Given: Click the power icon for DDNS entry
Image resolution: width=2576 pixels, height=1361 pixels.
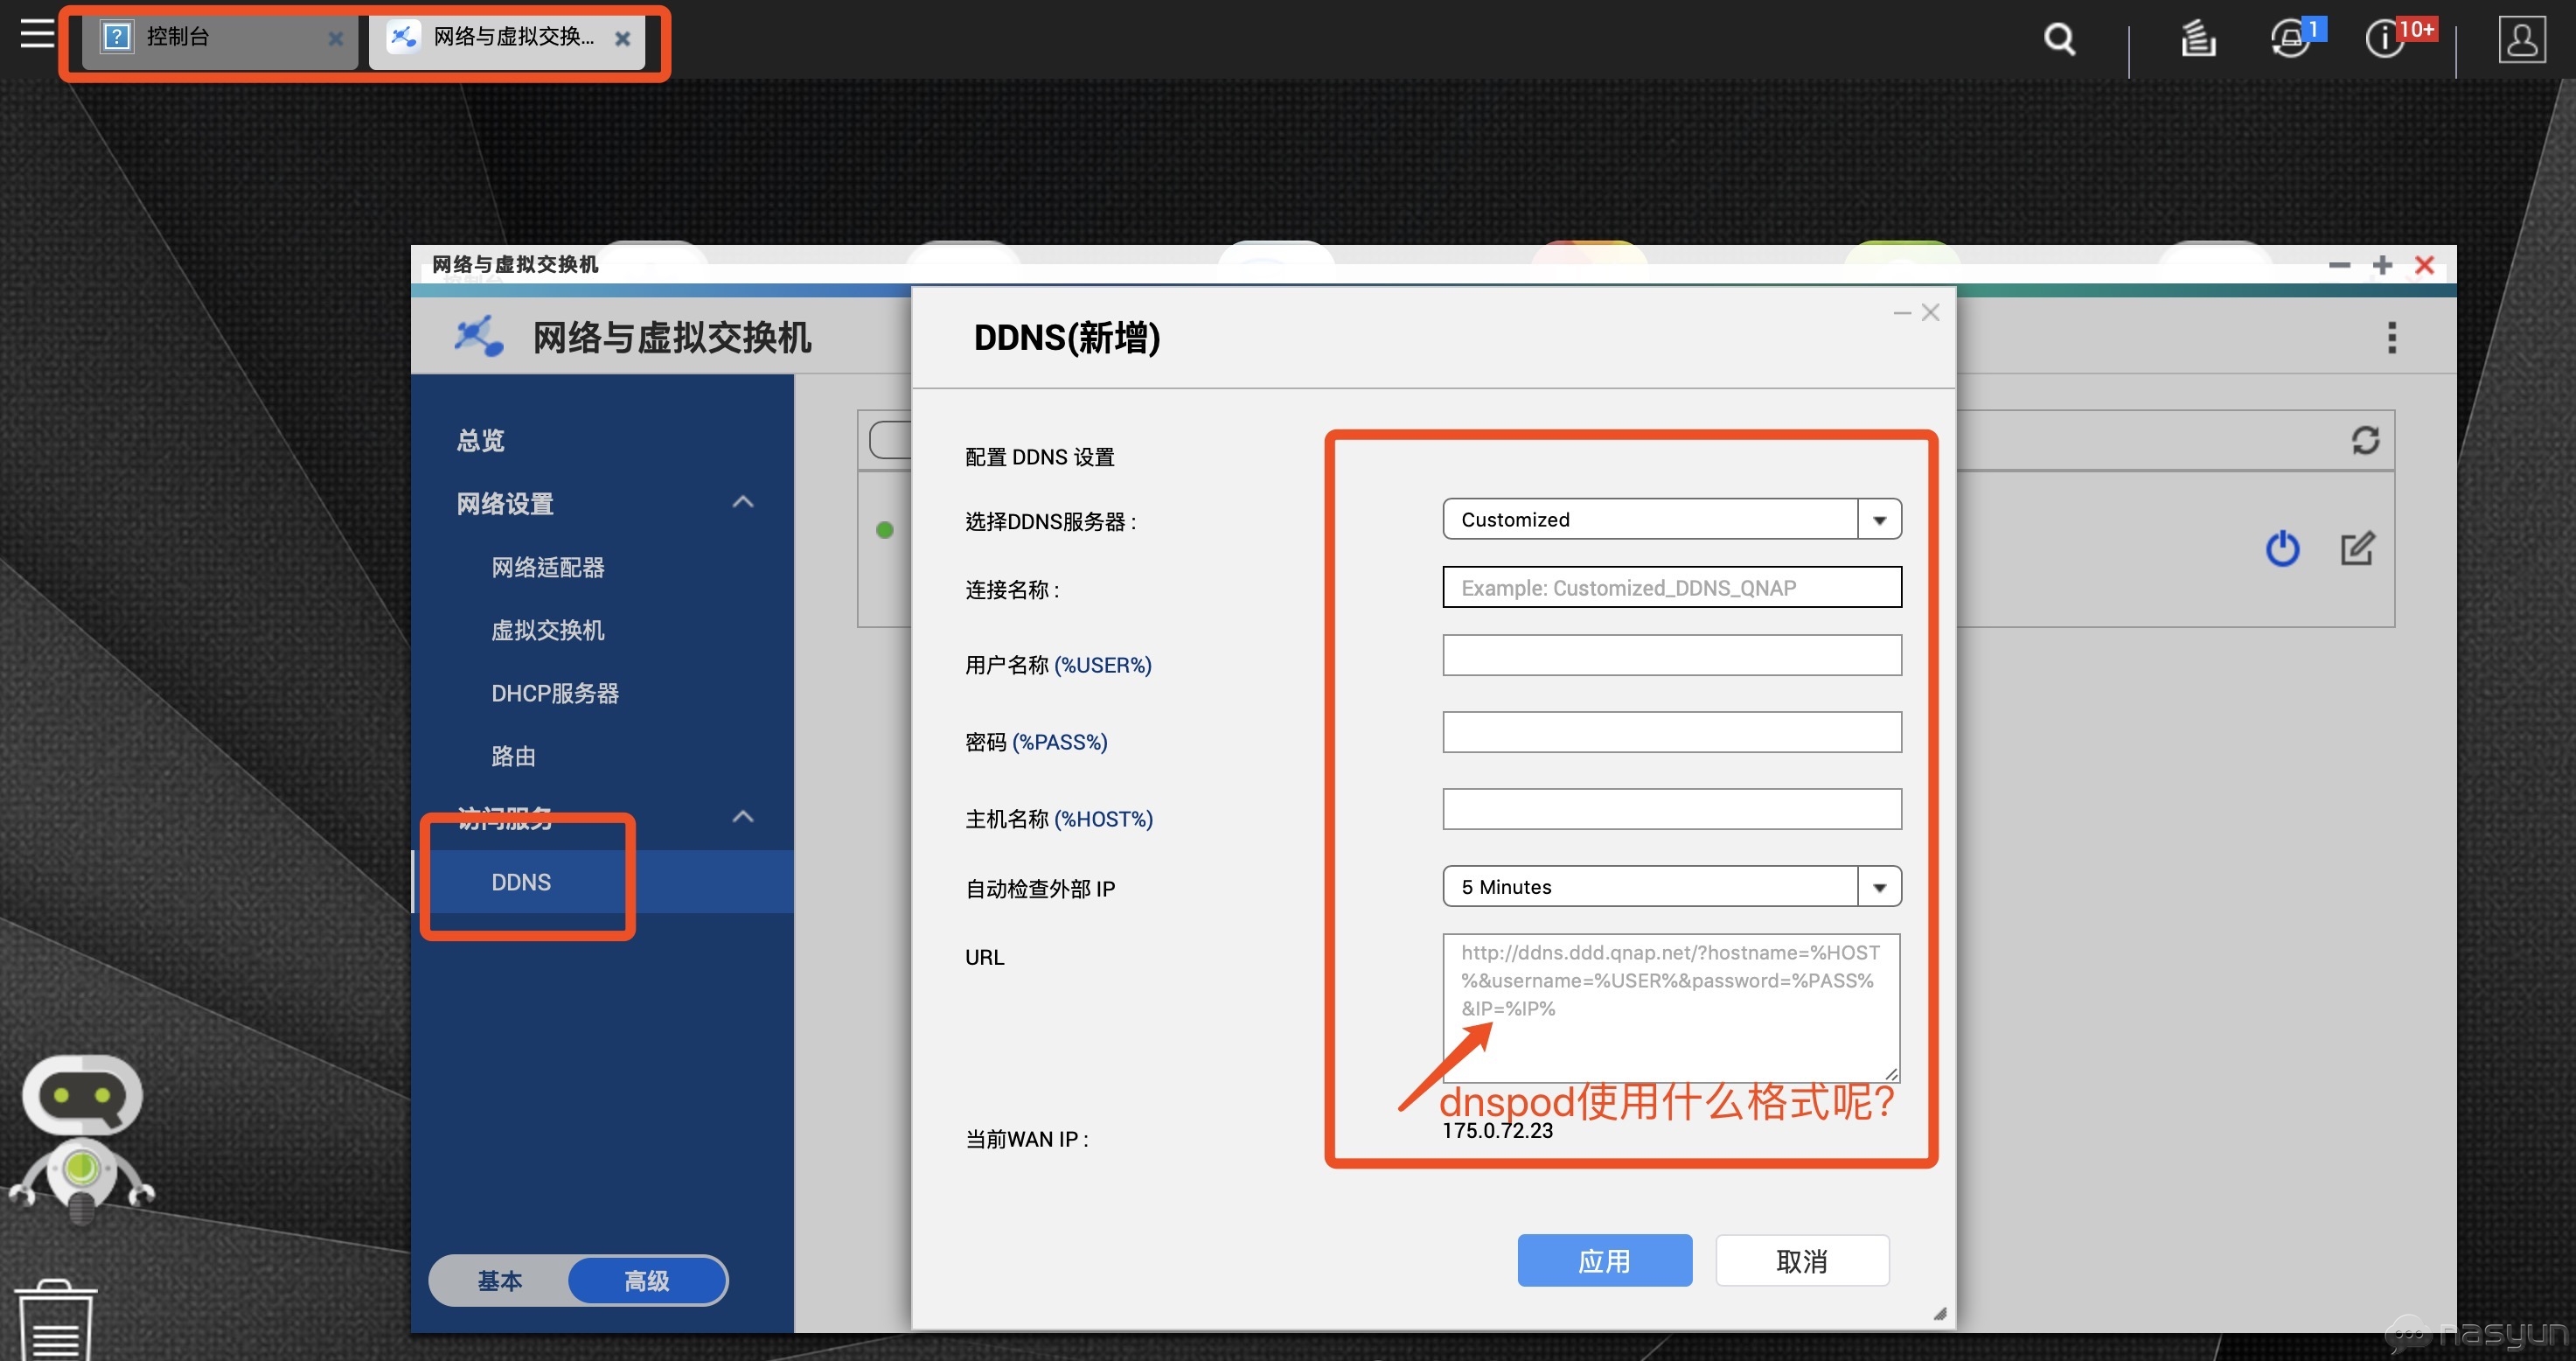Looking at the screenshot, I should point(2281,548).
